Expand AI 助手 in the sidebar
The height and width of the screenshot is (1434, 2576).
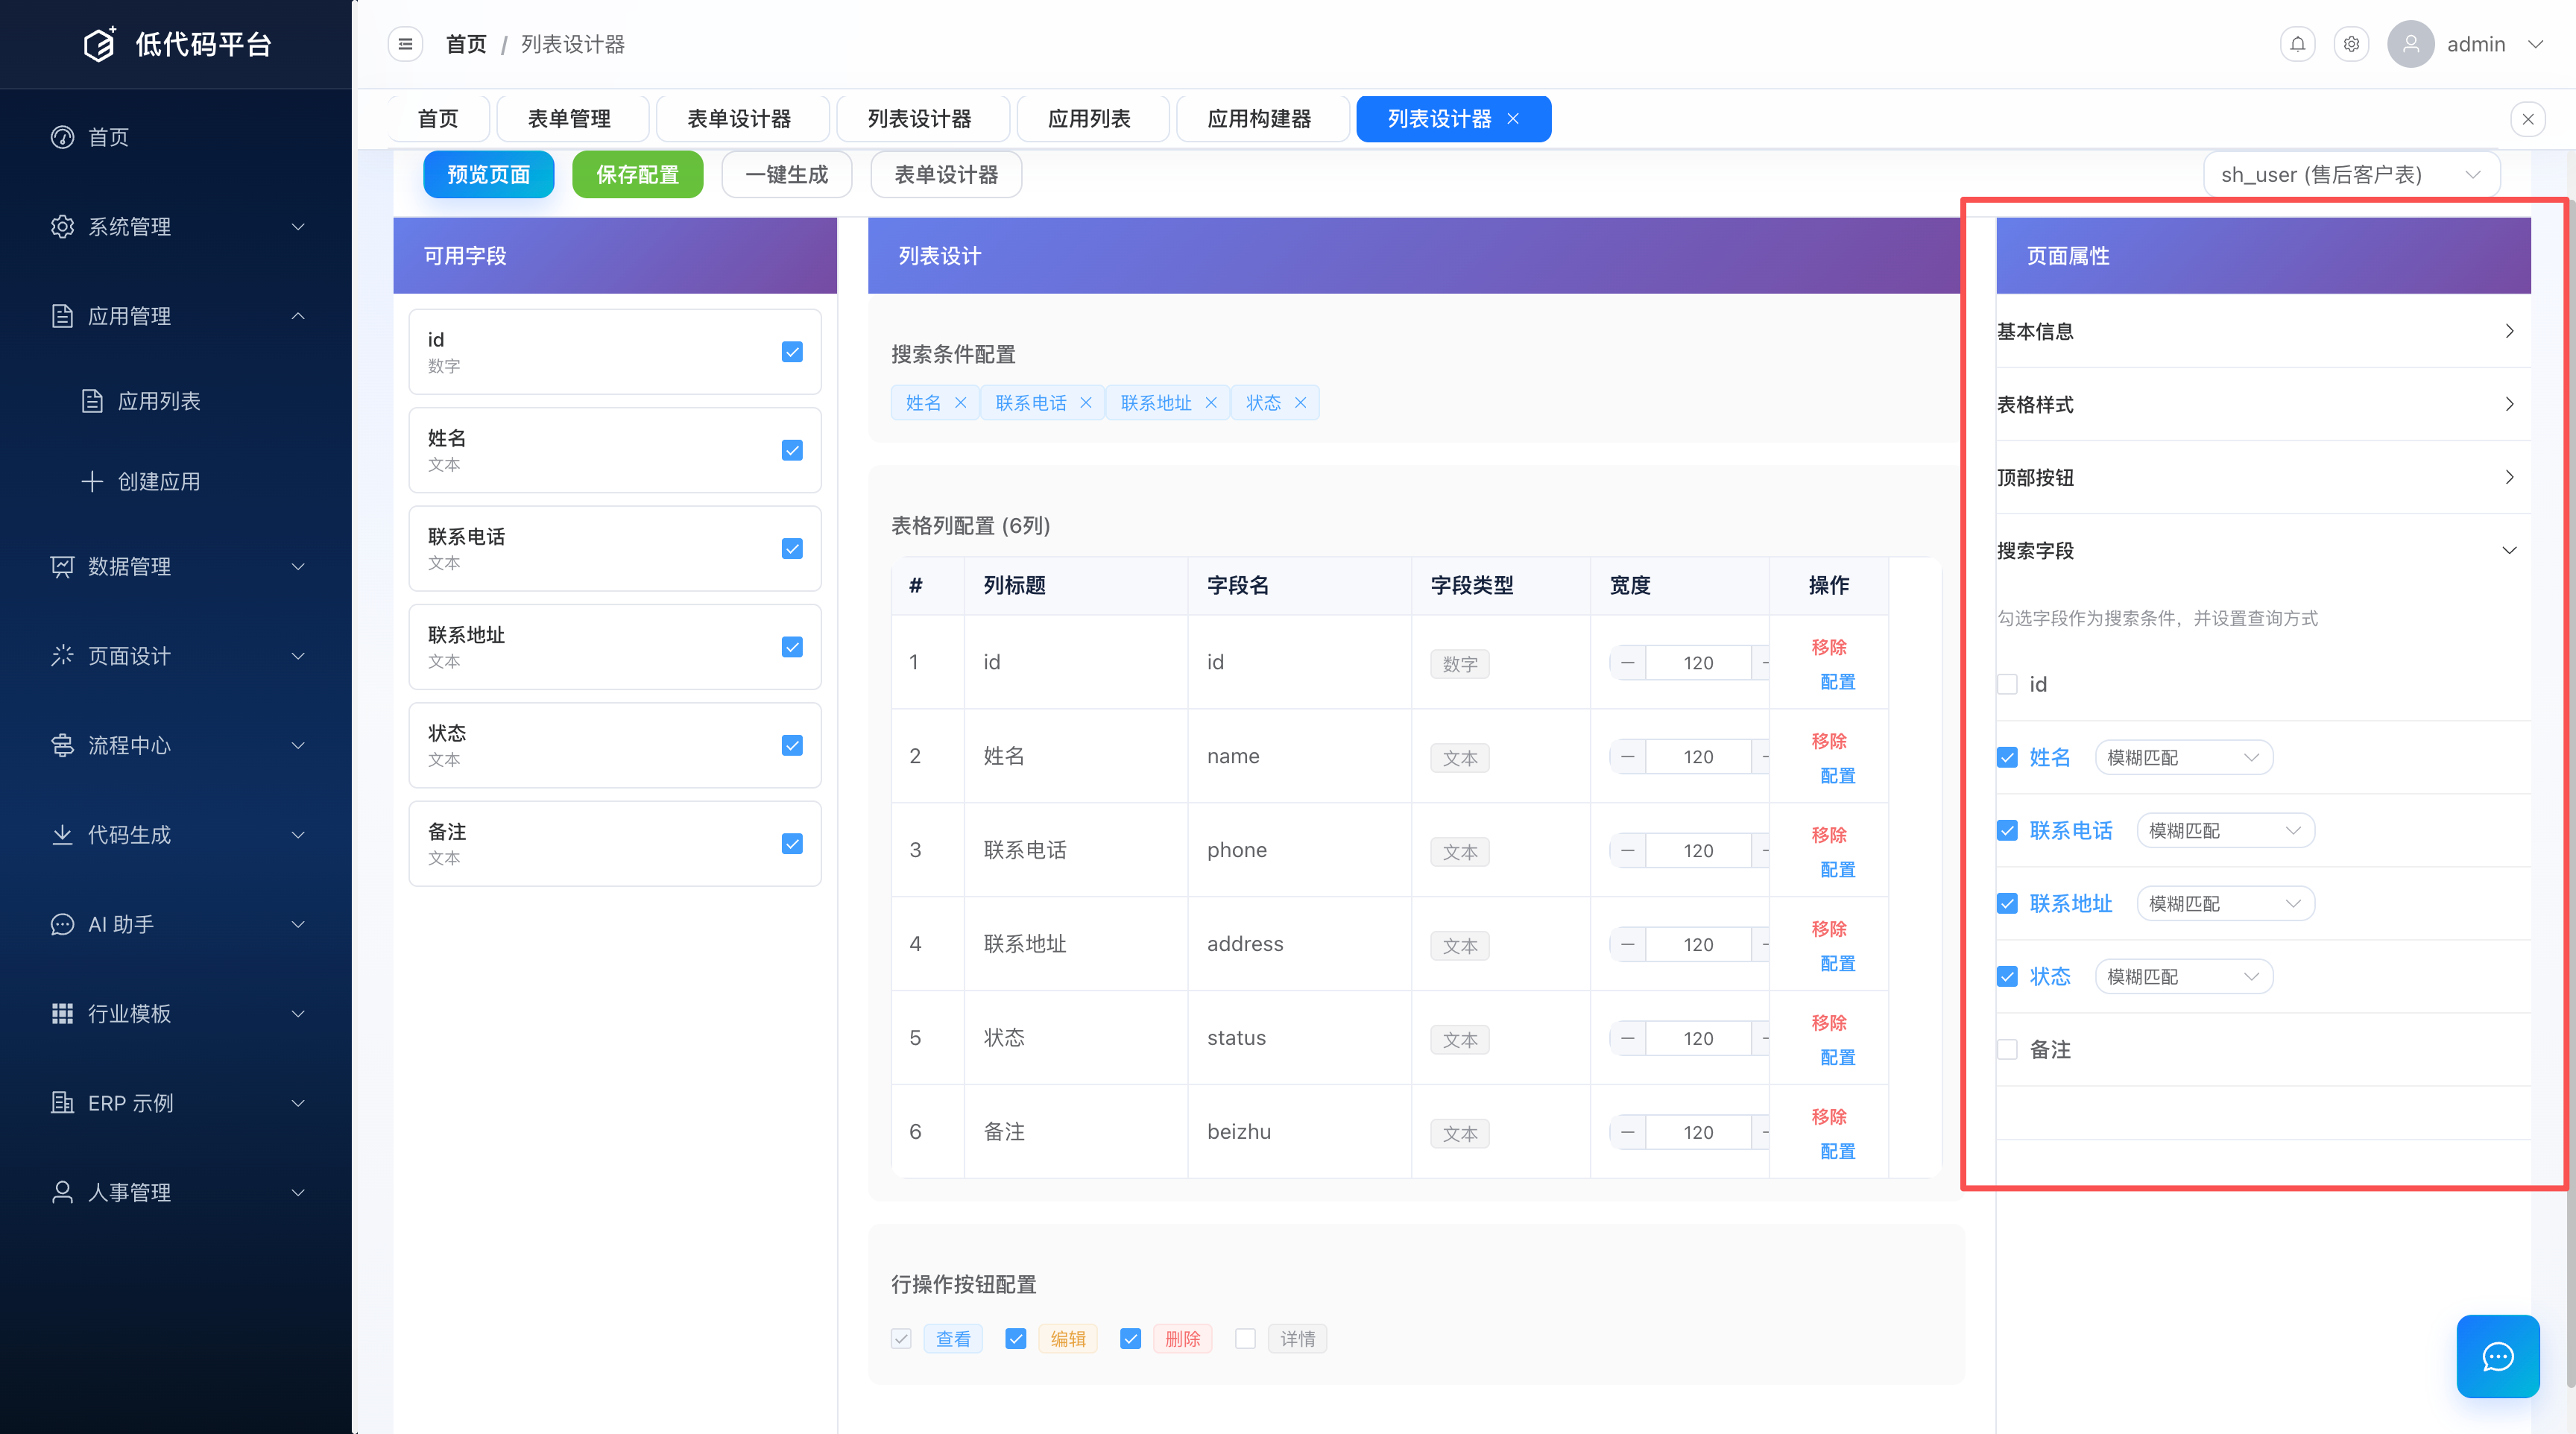point(176,924)
